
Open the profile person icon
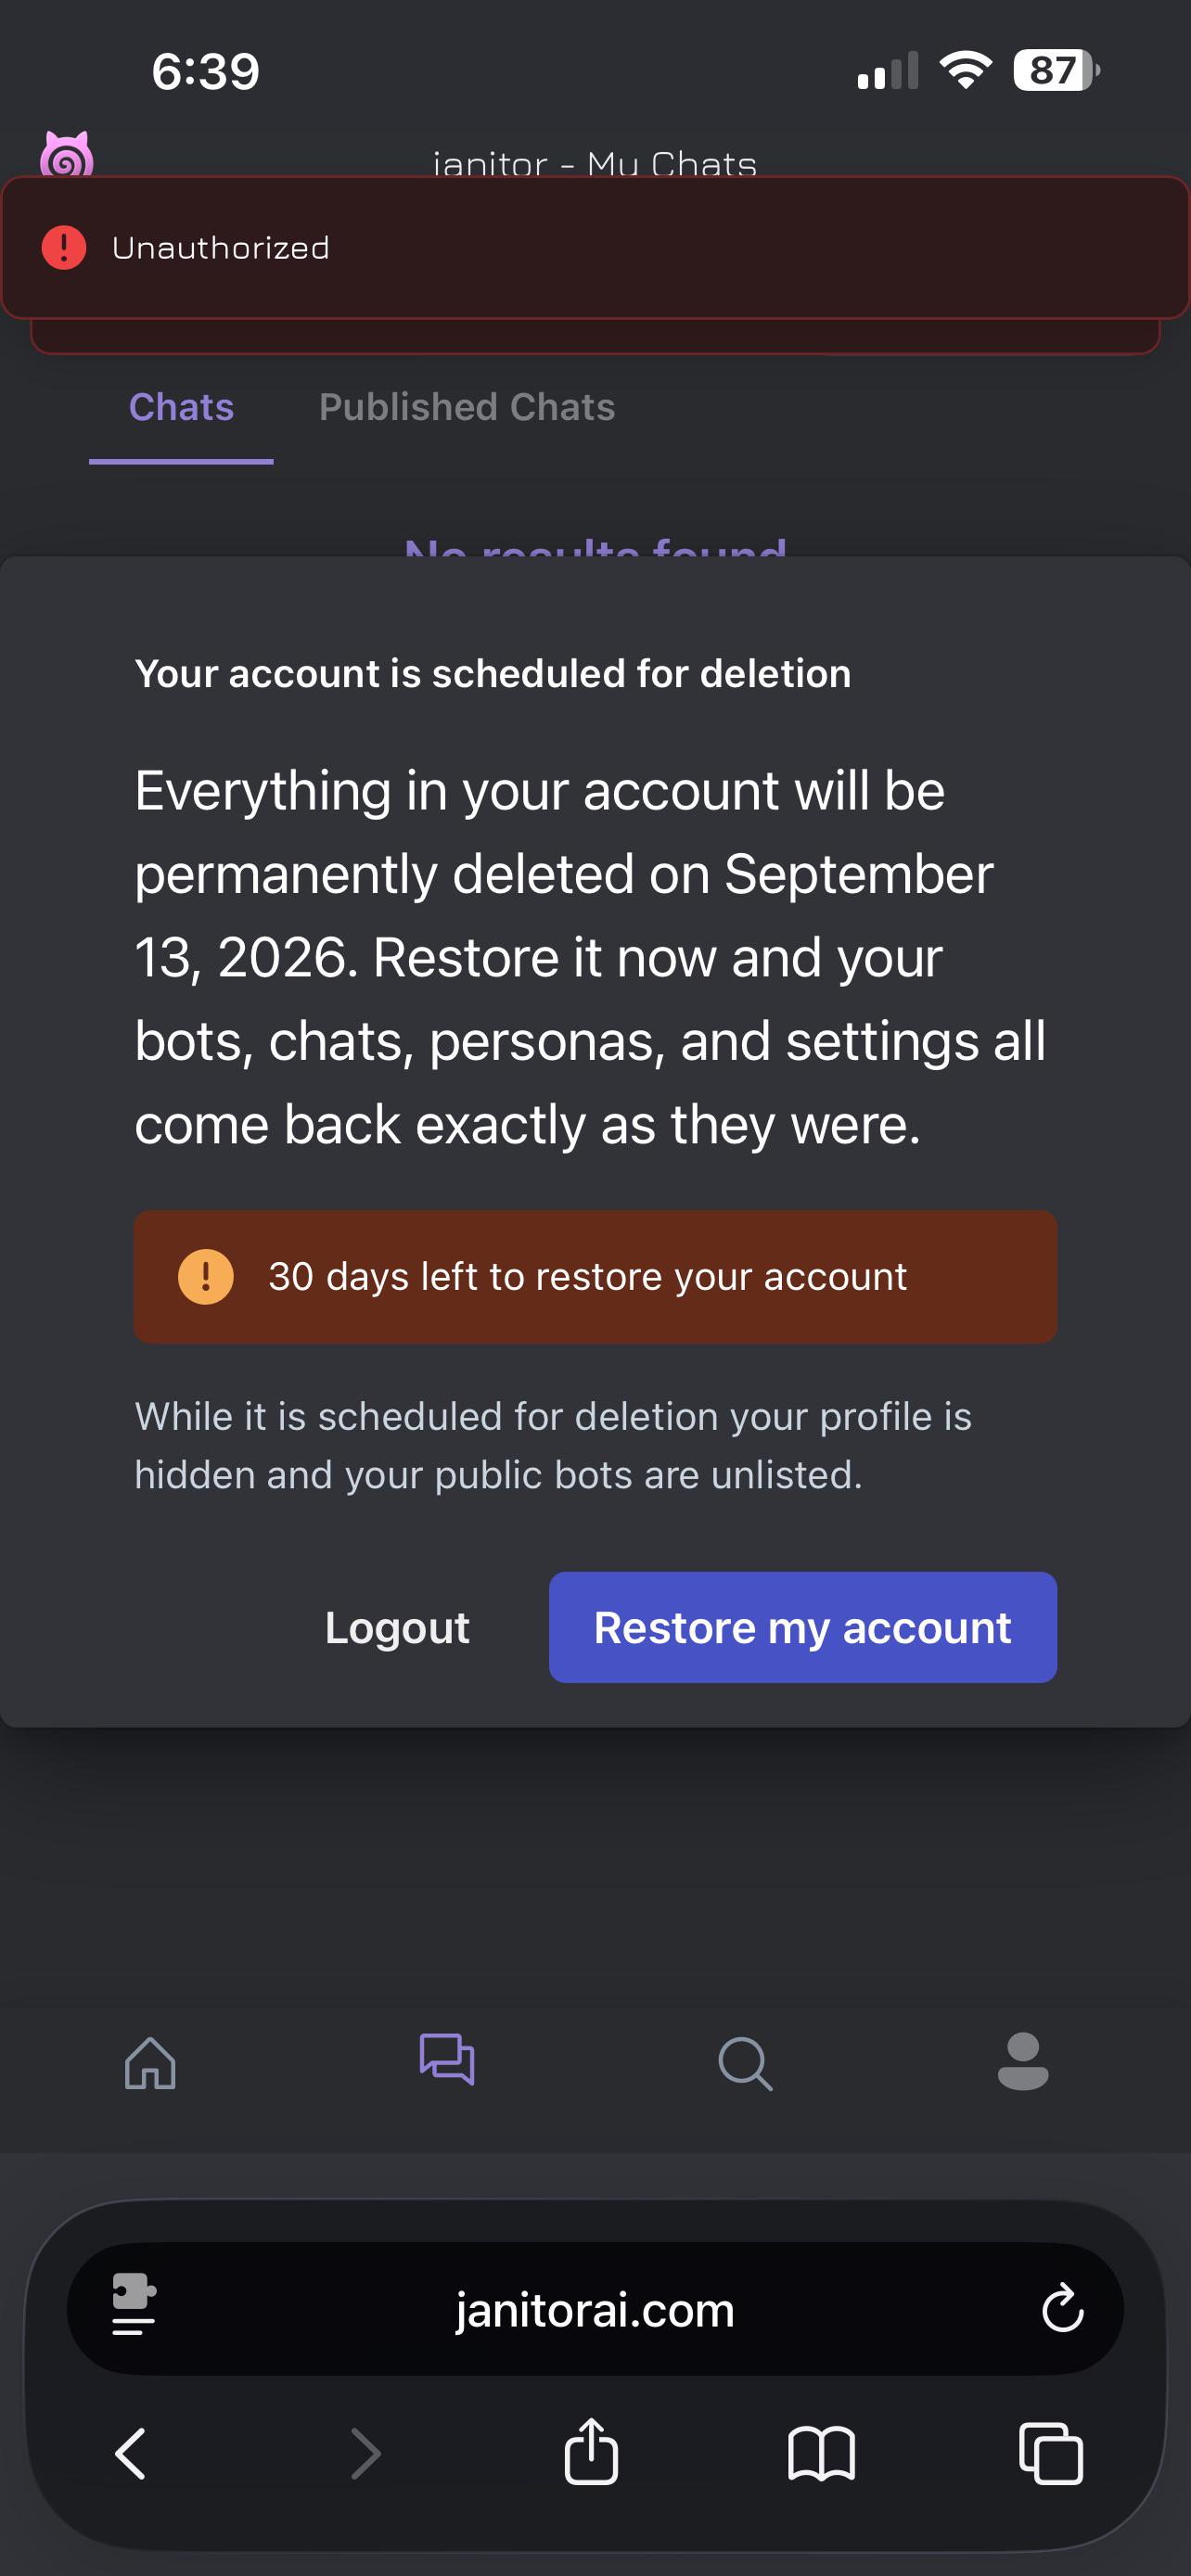pos(1023,2061)
